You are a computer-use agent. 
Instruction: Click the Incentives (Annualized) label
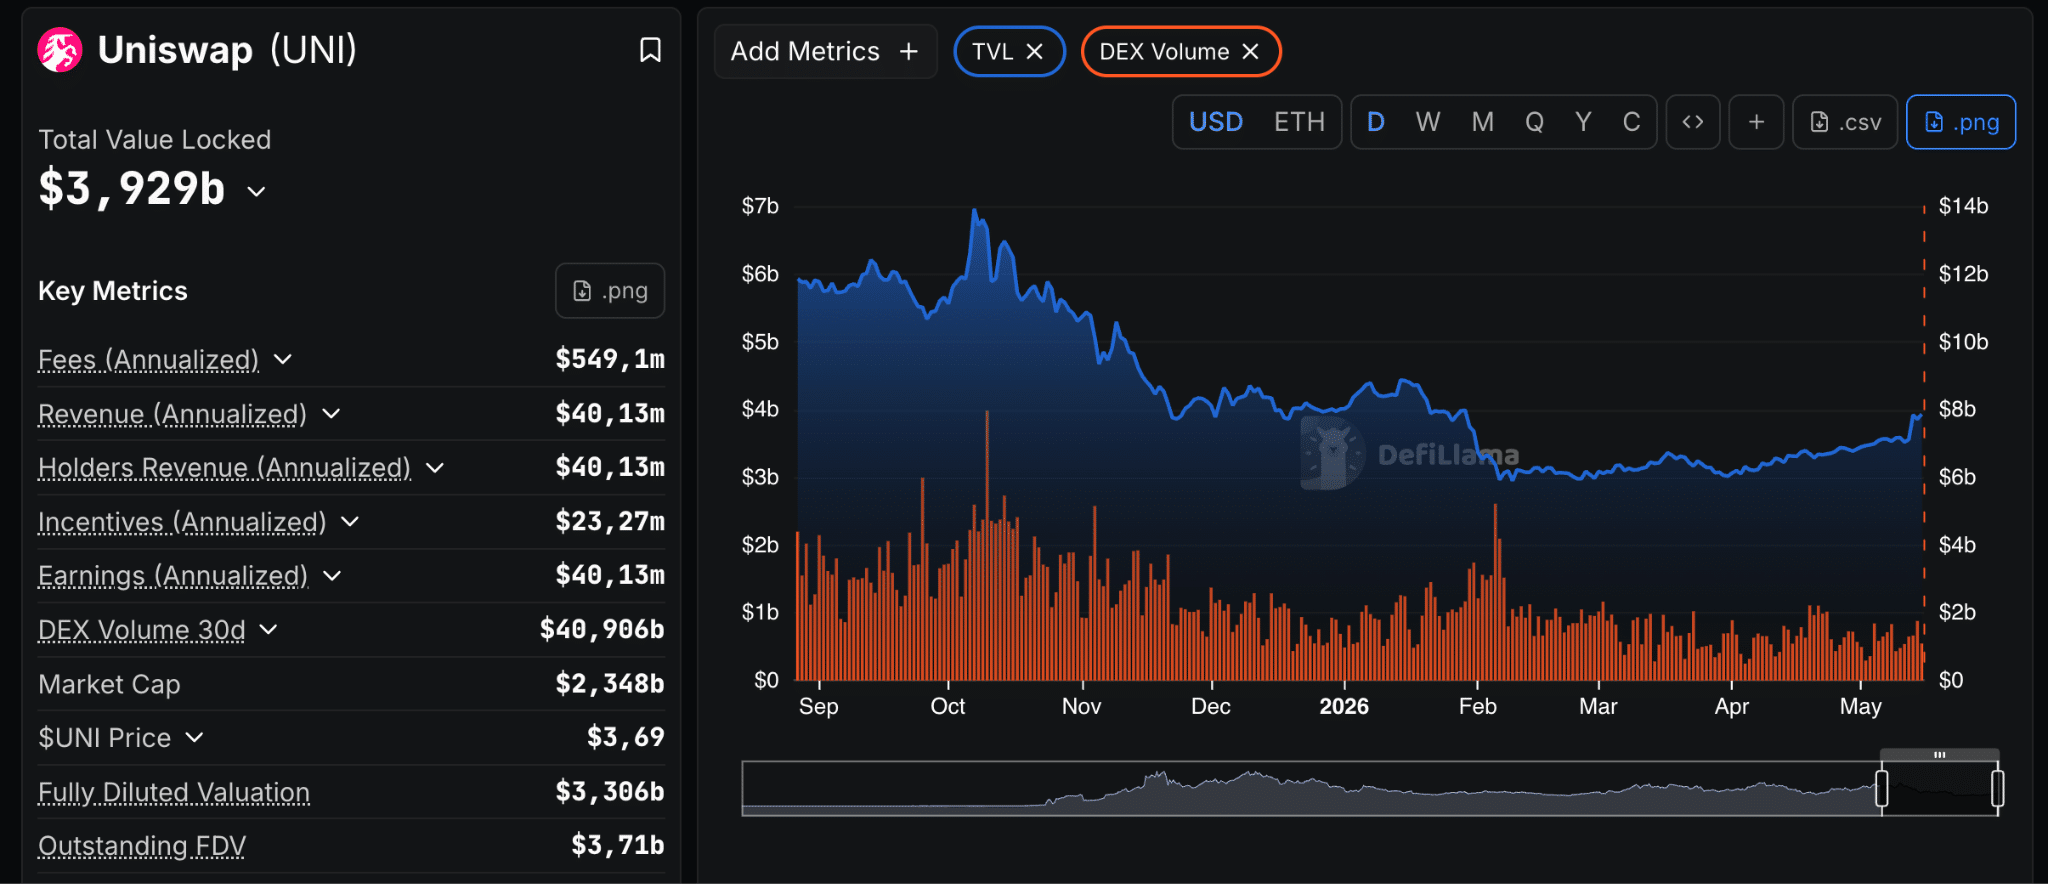(x=182, y=521)
